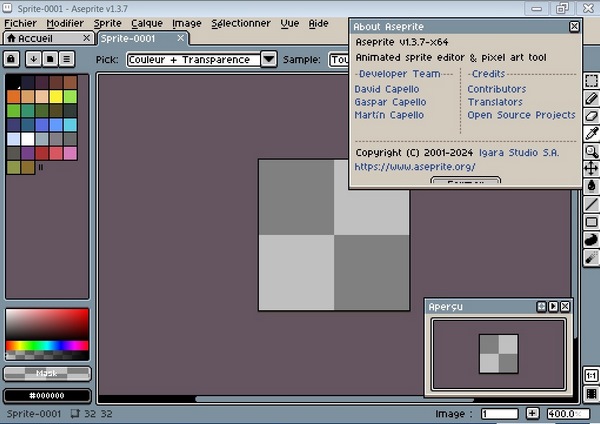Select the Line tool
This screenshot has width=600, height=424.
click(x=591, y=204)
